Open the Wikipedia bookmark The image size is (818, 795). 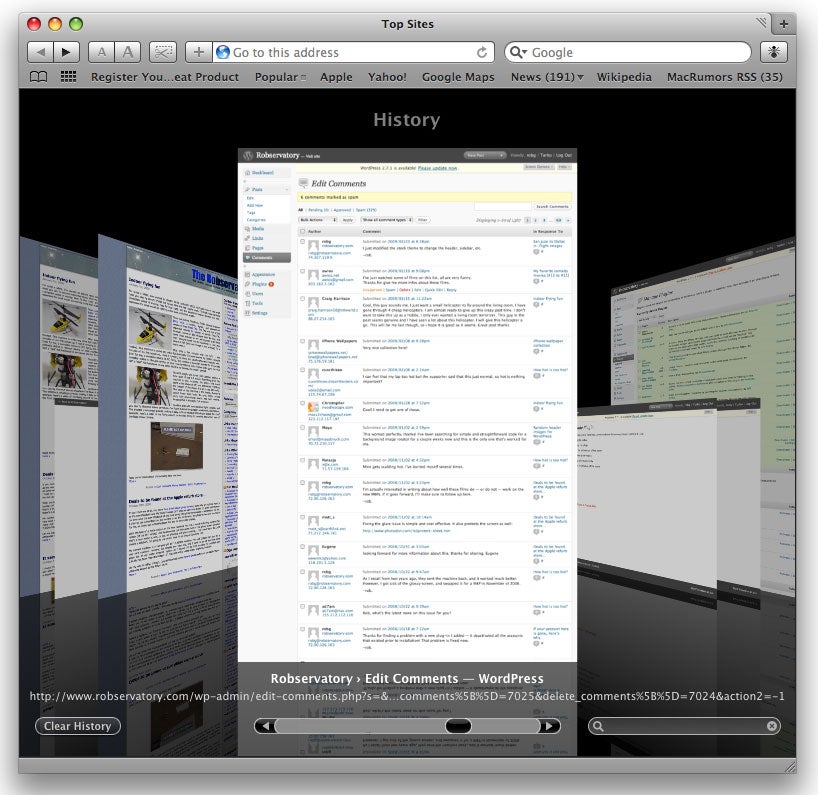[x=624, y=77]
